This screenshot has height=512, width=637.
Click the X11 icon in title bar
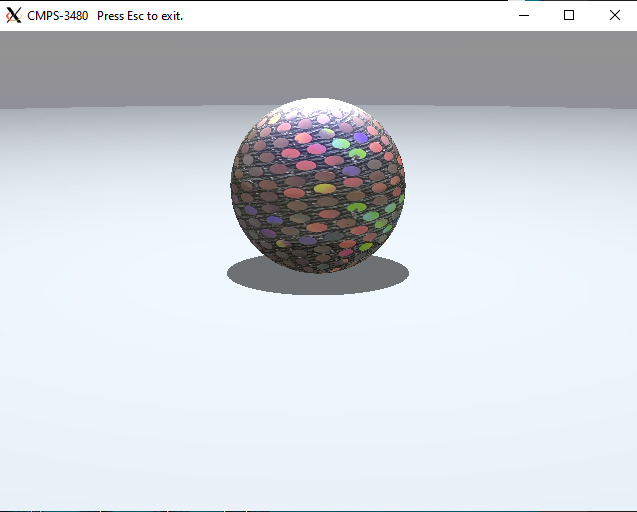click(13, 15)
